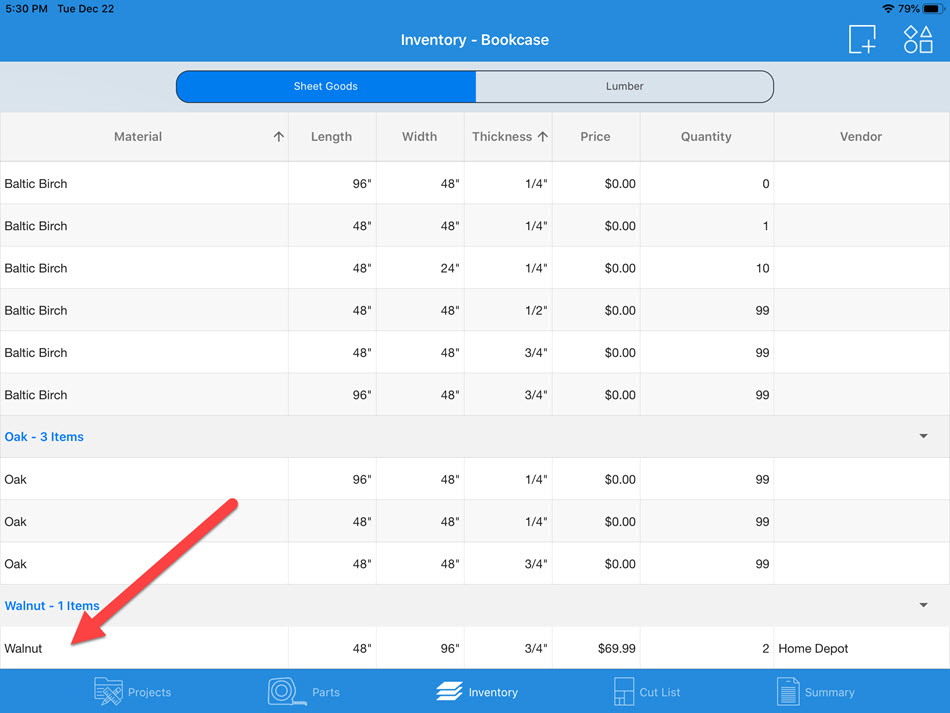950x713 pixels.
Task: Sort by the Quantity column header
Action: point(706,136)
